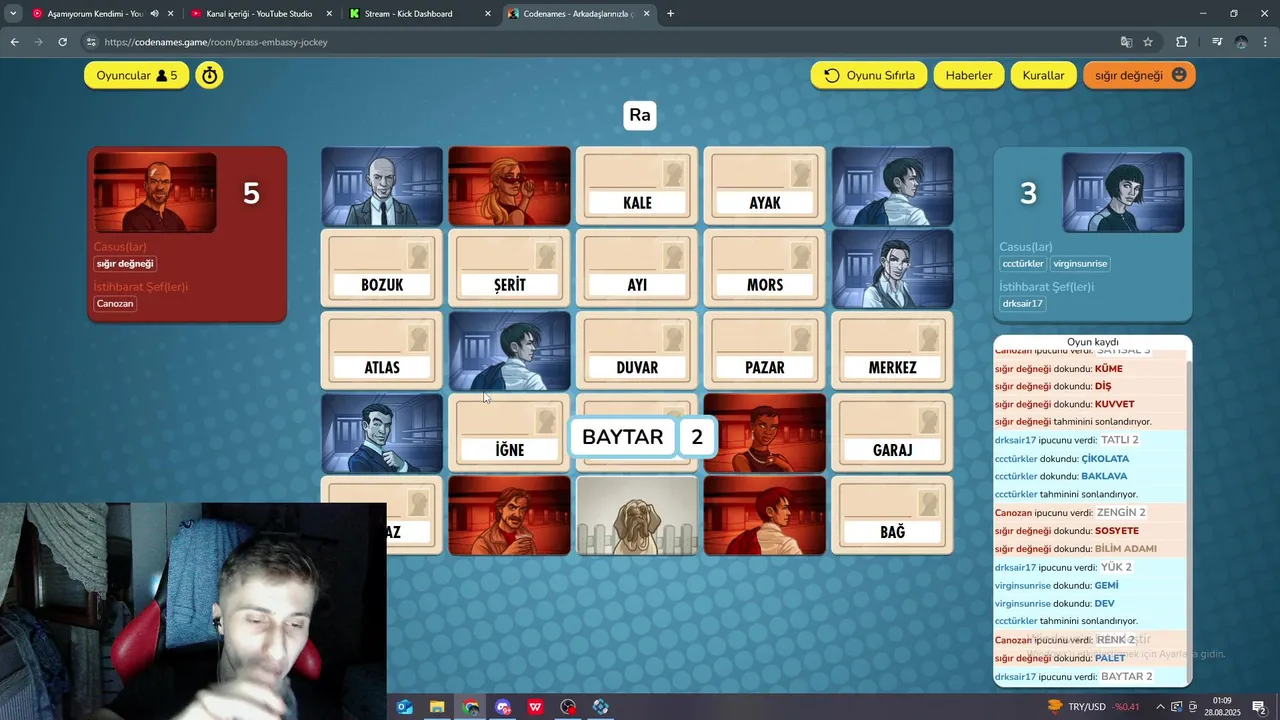Open the TRY/USD currency widget
This screenshot has width=1280, height=720.
[x=1093, y=707]
